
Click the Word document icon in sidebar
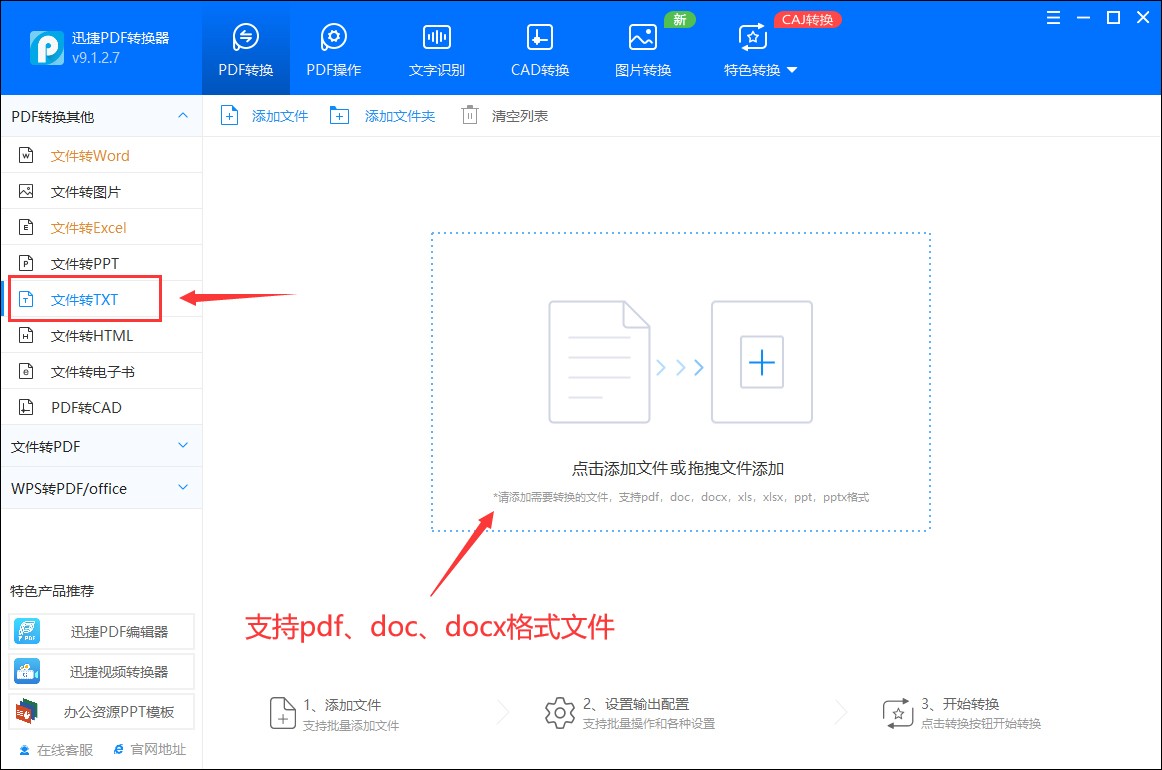[26, 155]
